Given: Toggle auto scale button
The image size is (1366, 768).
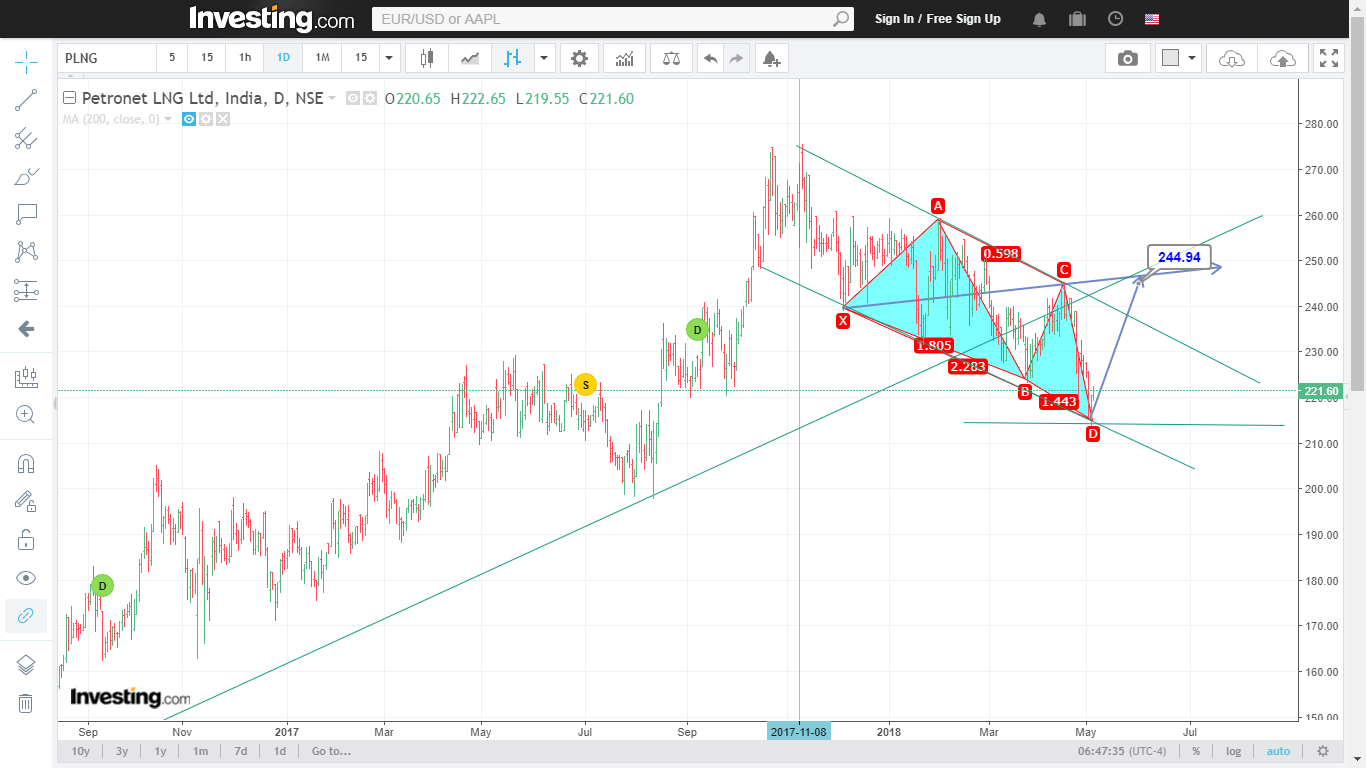Looking at the screenshot, I should coord(1278,751).
